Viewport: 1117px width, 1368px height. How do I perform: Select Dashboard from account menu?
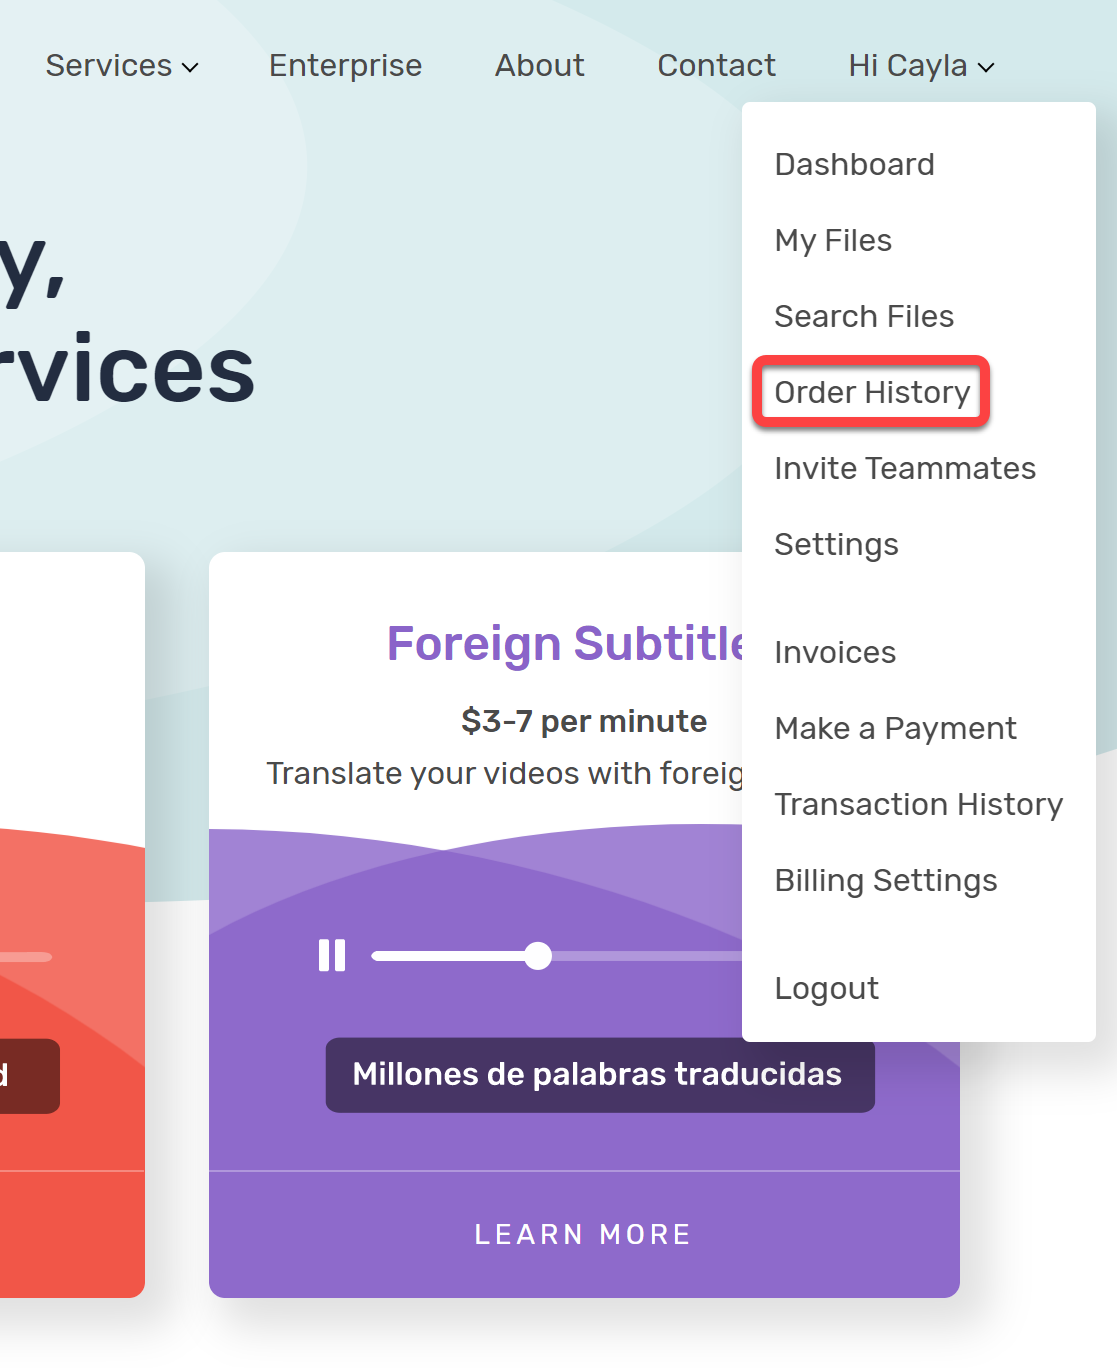855,164
